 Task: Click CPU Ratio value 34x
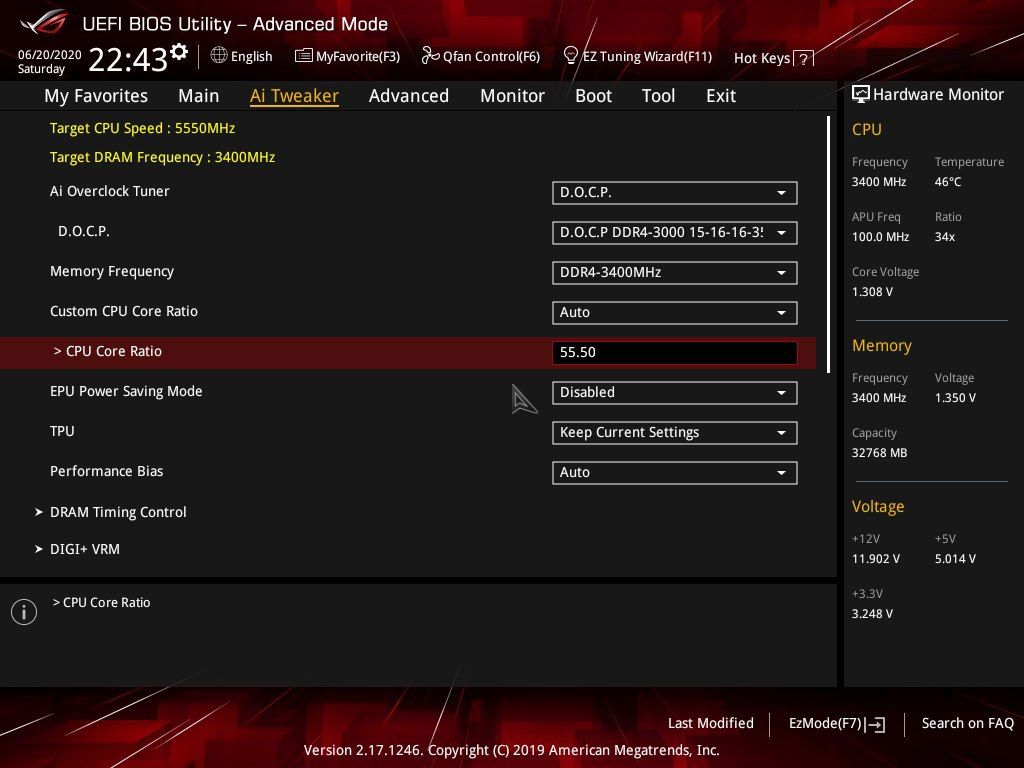pos(944,237)
